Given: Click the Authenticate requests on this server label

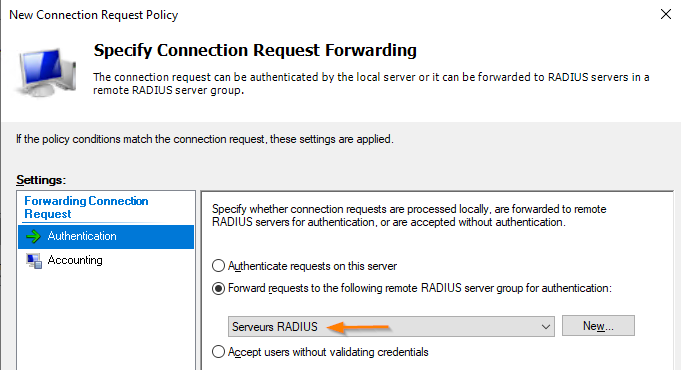Looking at the screenshot, I should coord(312,266).
